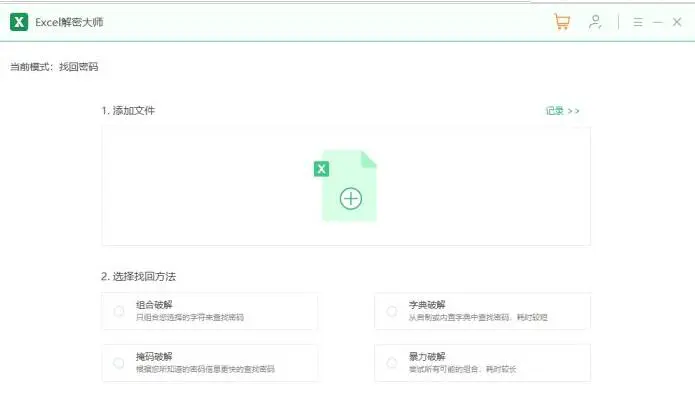Screen dimensions: 695x395
Task: Click the Excel解密大师 title text
Action: 69,22
